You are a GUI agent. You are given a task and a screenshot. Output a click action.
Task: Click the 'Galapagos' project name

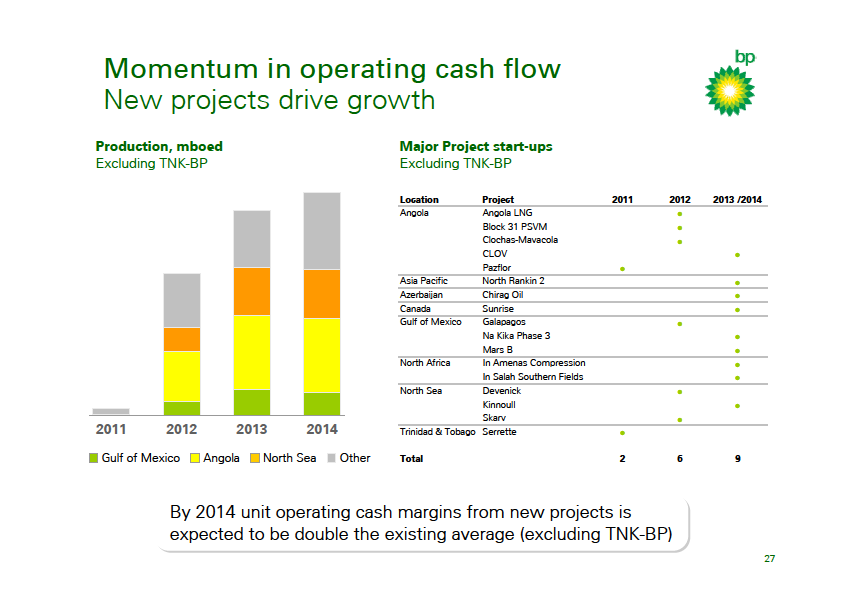(x=504, y=322)
